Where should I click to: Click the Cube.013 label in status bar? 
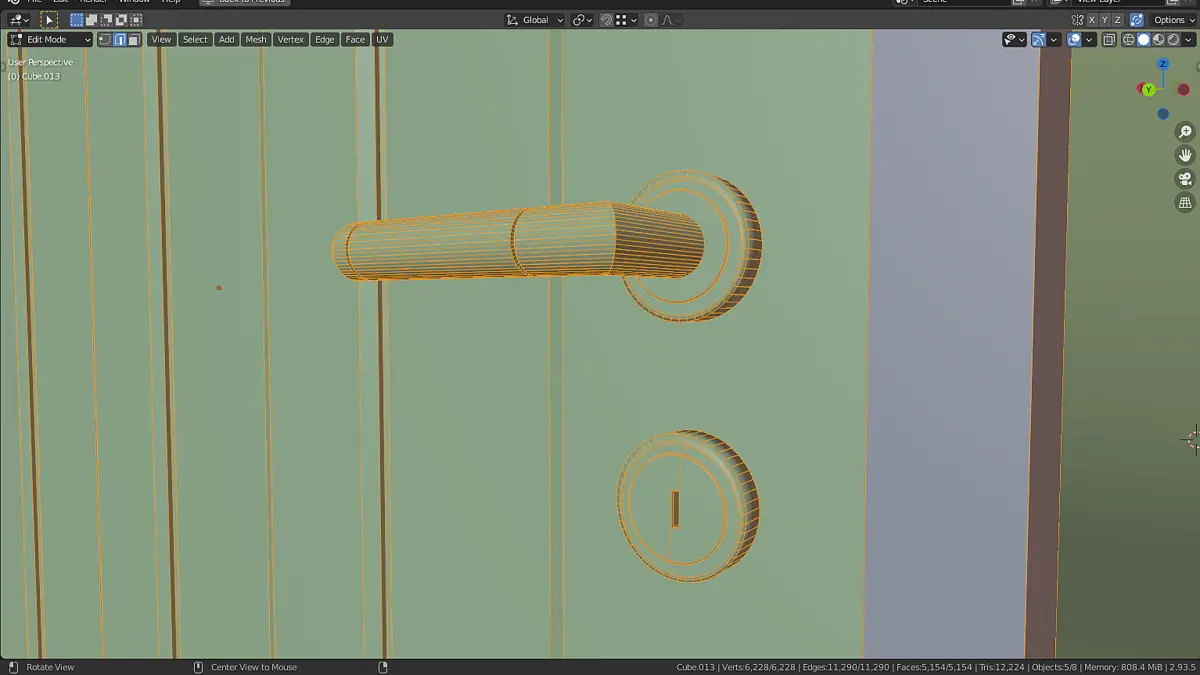click(696, 667)
